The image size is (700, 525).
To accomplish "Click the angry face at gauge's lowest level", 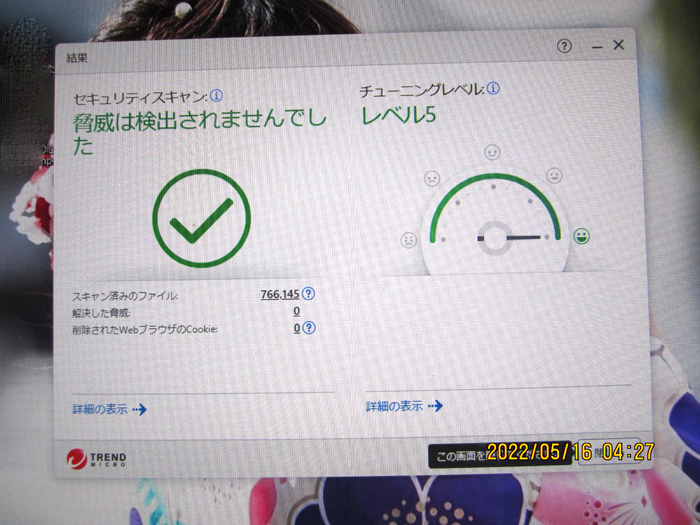I will [x=409, y=240].
